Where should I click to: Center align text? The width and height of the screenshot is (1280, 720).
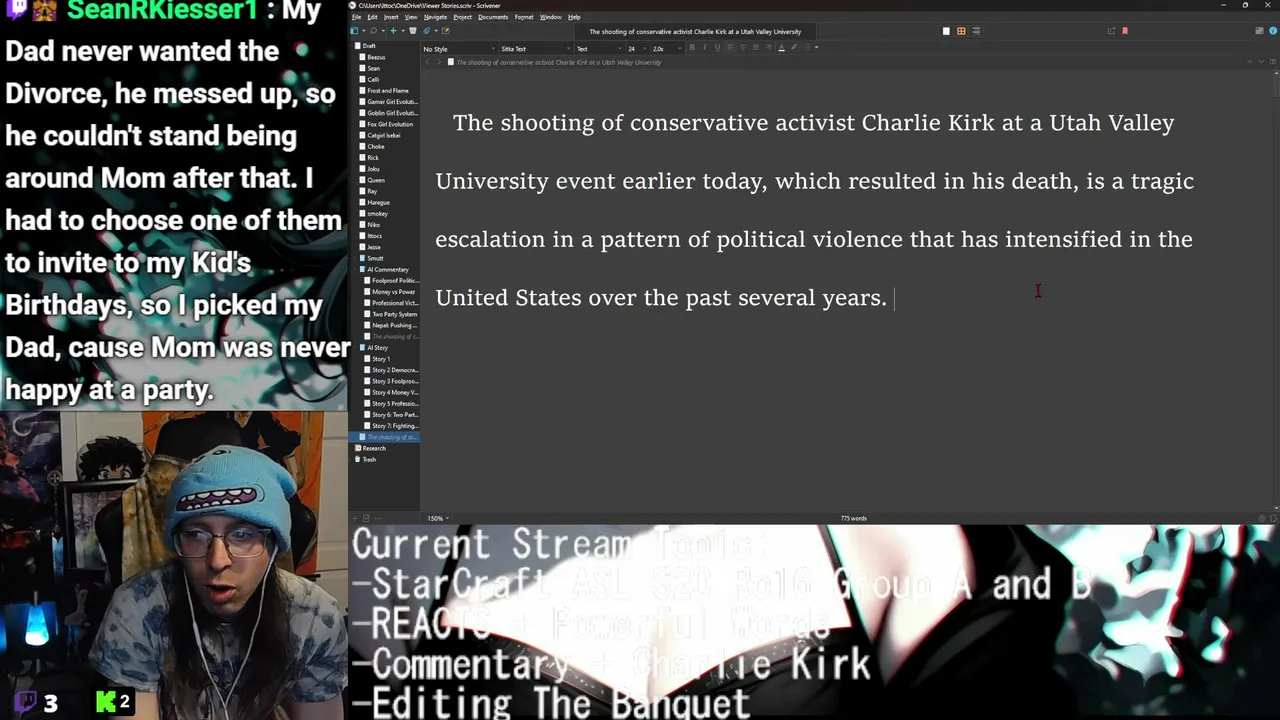pos(743,47)
